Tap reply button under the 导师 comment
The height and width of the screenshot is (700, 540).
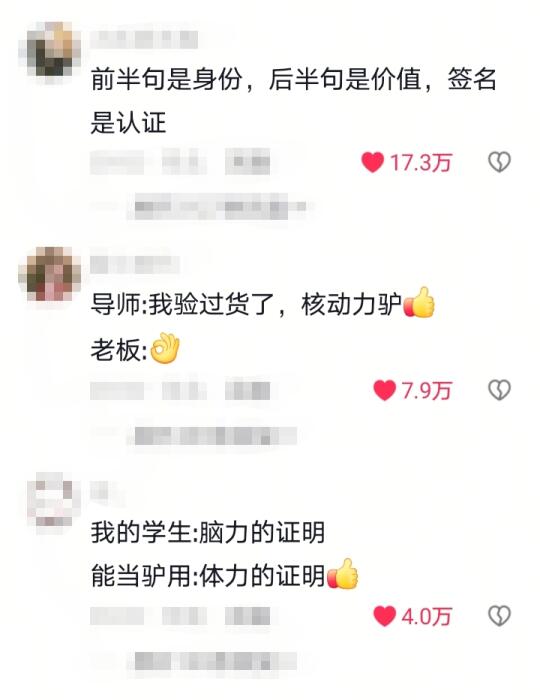[x=248, y=391]
